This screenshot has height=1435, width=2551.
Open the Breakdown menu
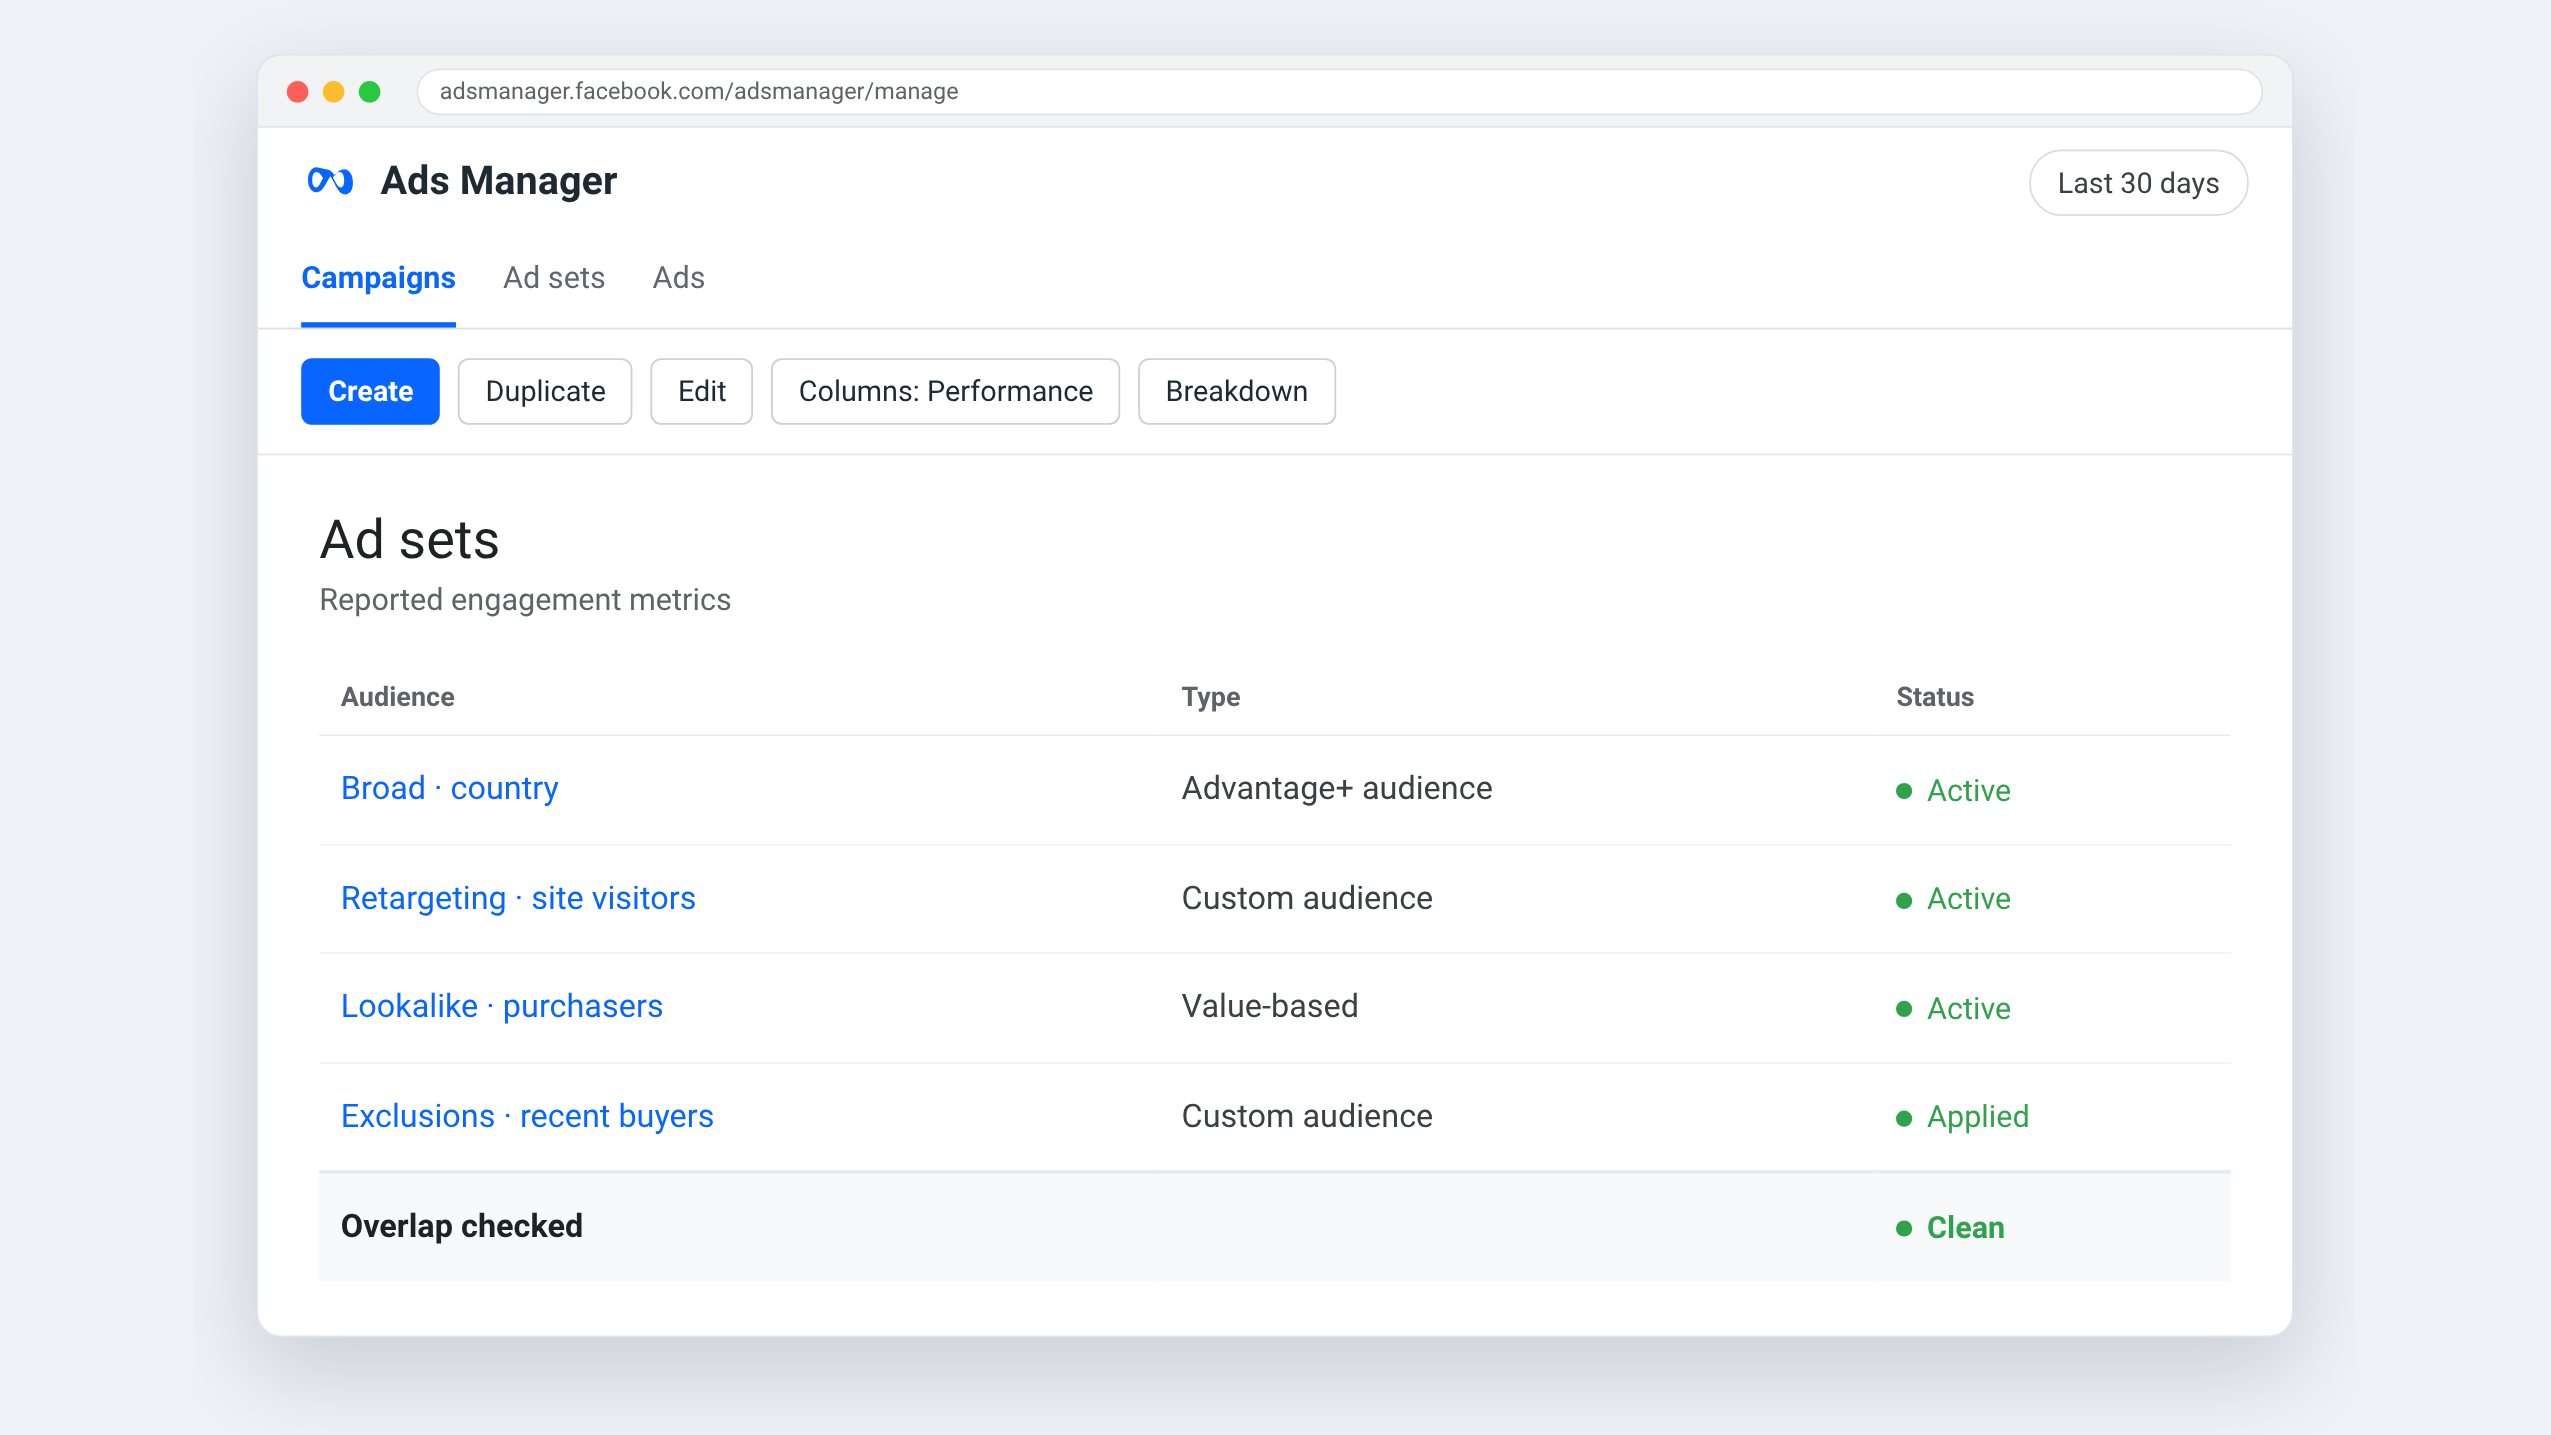coord(1236,391)
